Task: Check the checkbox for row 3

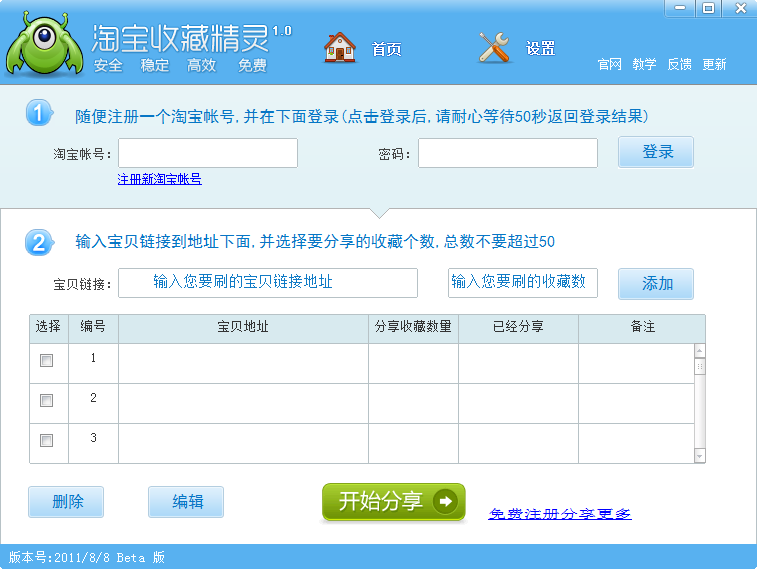Action: click(x=46, y=441)
